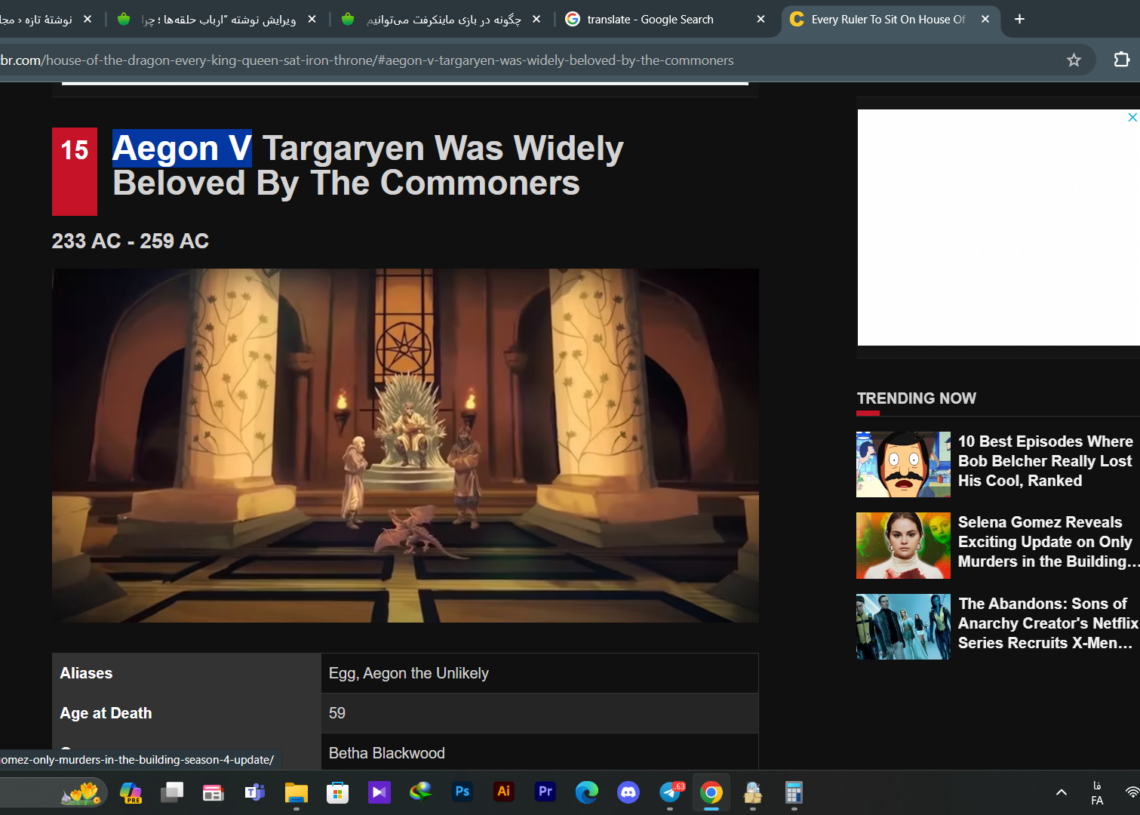Screen dimensions: 1140x815
Task: Click the Bob Belcher article thumbnail
Action: pos(903,464)
